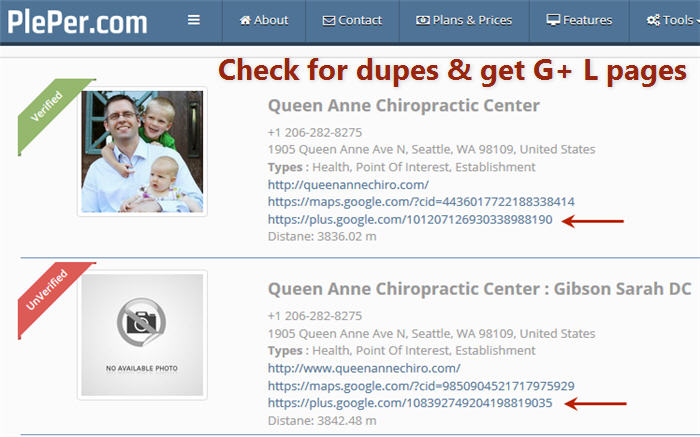Viewport: 700px width, 437px height.
Task: Expand the Tools dropdown menu
Action: 673,20
